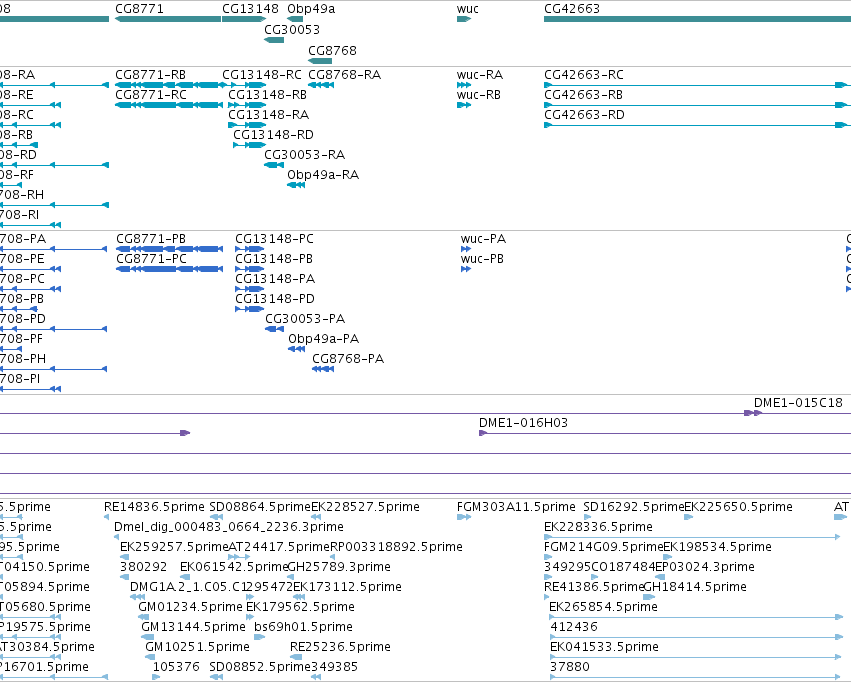Image resolution: width=851 pixels, height=682 pixels.
Task: Select the CG13148-RC transcript label
Action: click(x=262, y=74)
